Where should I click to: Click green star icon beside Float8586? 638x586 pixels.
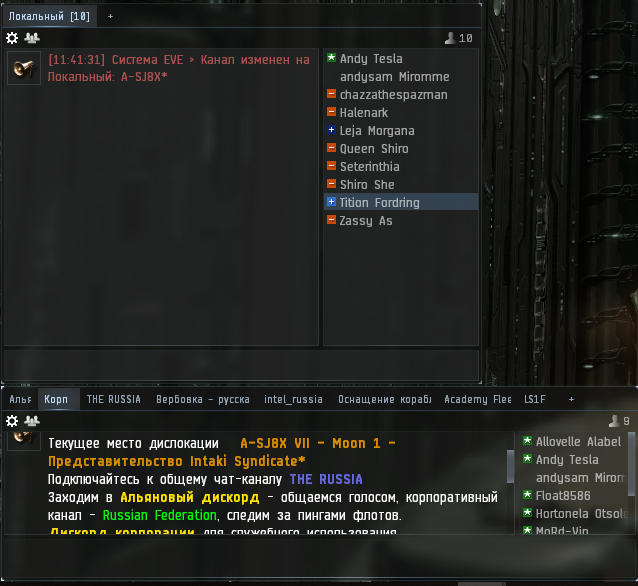[x=527, y=495]
